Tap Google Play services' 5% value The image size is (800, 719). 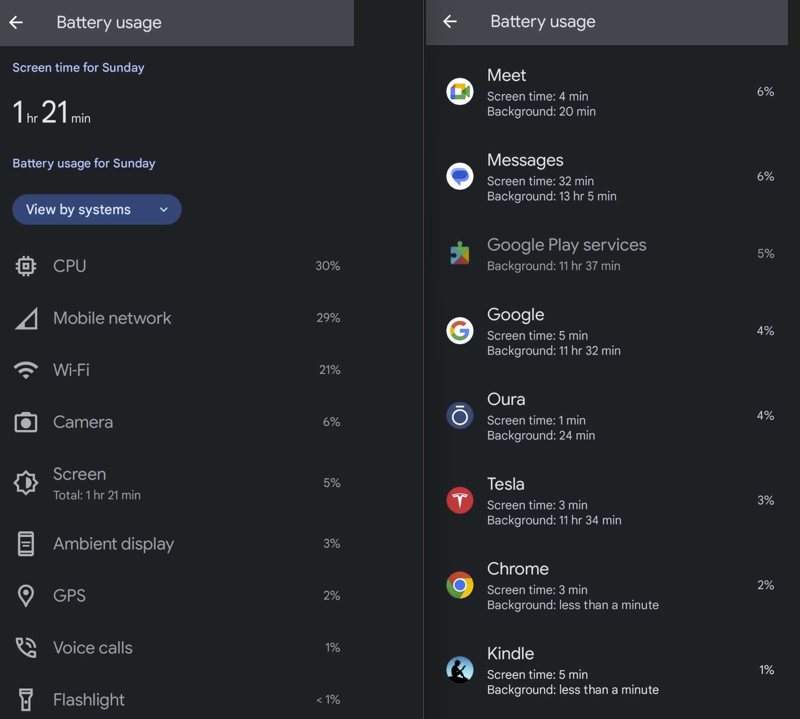pyautogui.click(x=765, y=254)
